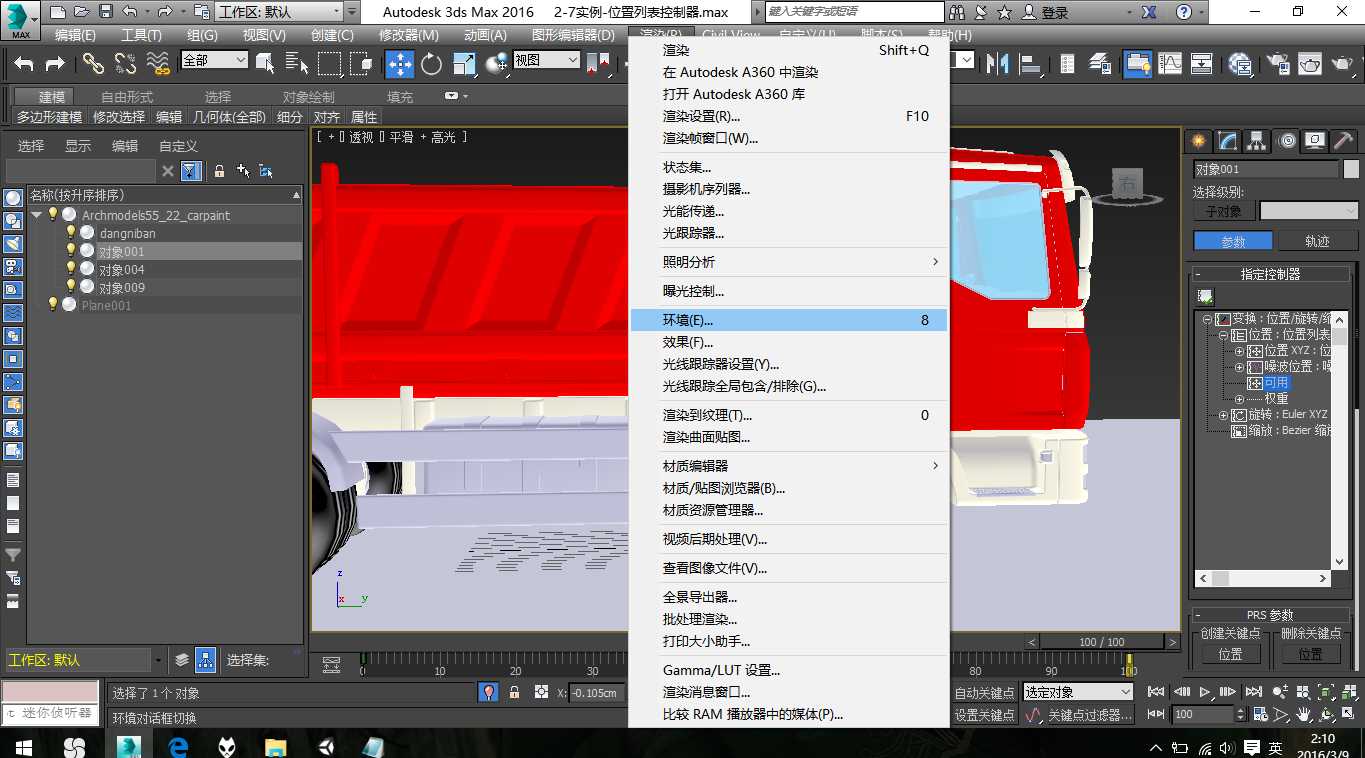Click the Select and Place tool
The width and height of the screenshot is (1365, 758).
click(x=496, y=64)
